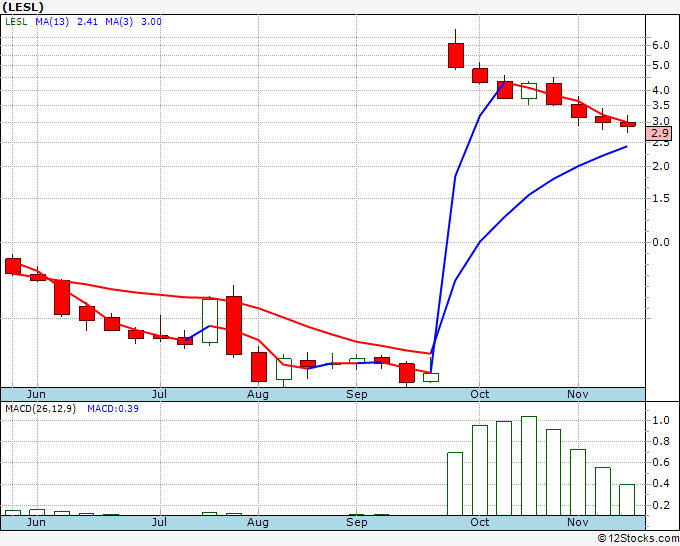Click the last MACD histogram bar near 0.4
680x546 pixels.
pyautogui.click(x=627, y=500)
